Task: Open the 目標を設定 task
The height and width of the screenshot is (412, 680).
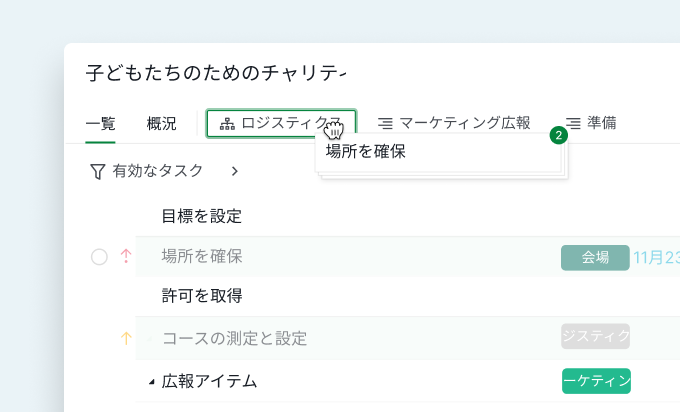Action: click(201, 216)
